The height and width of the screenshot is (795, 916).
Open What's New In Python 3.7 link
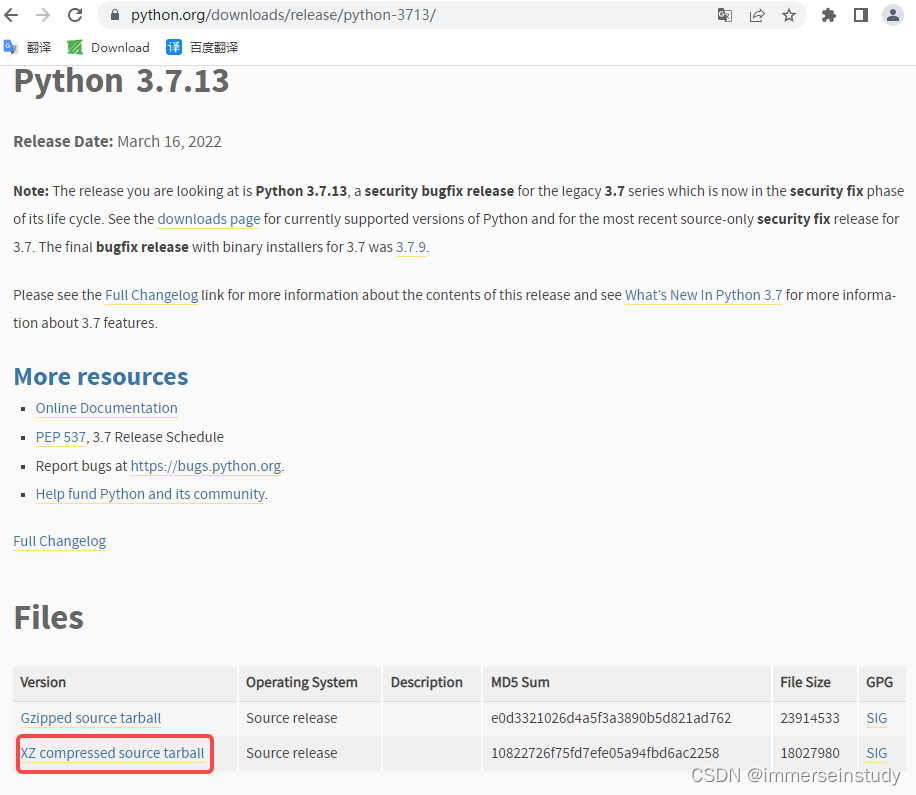point(703,295)
